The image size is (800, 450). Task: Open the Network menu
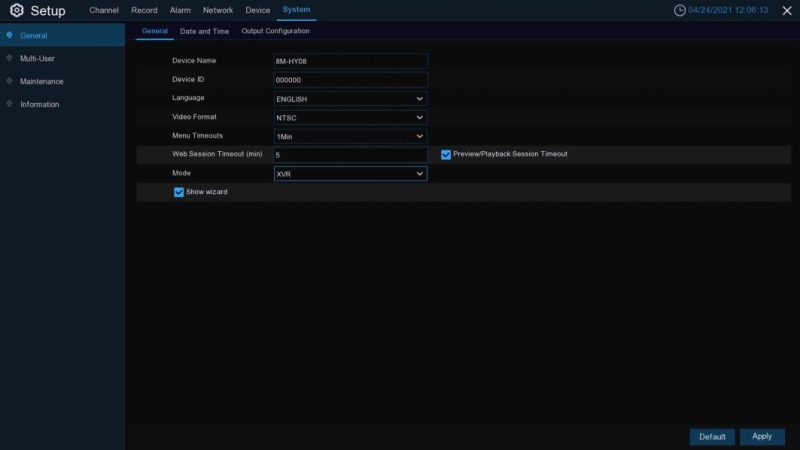point(218,10)
